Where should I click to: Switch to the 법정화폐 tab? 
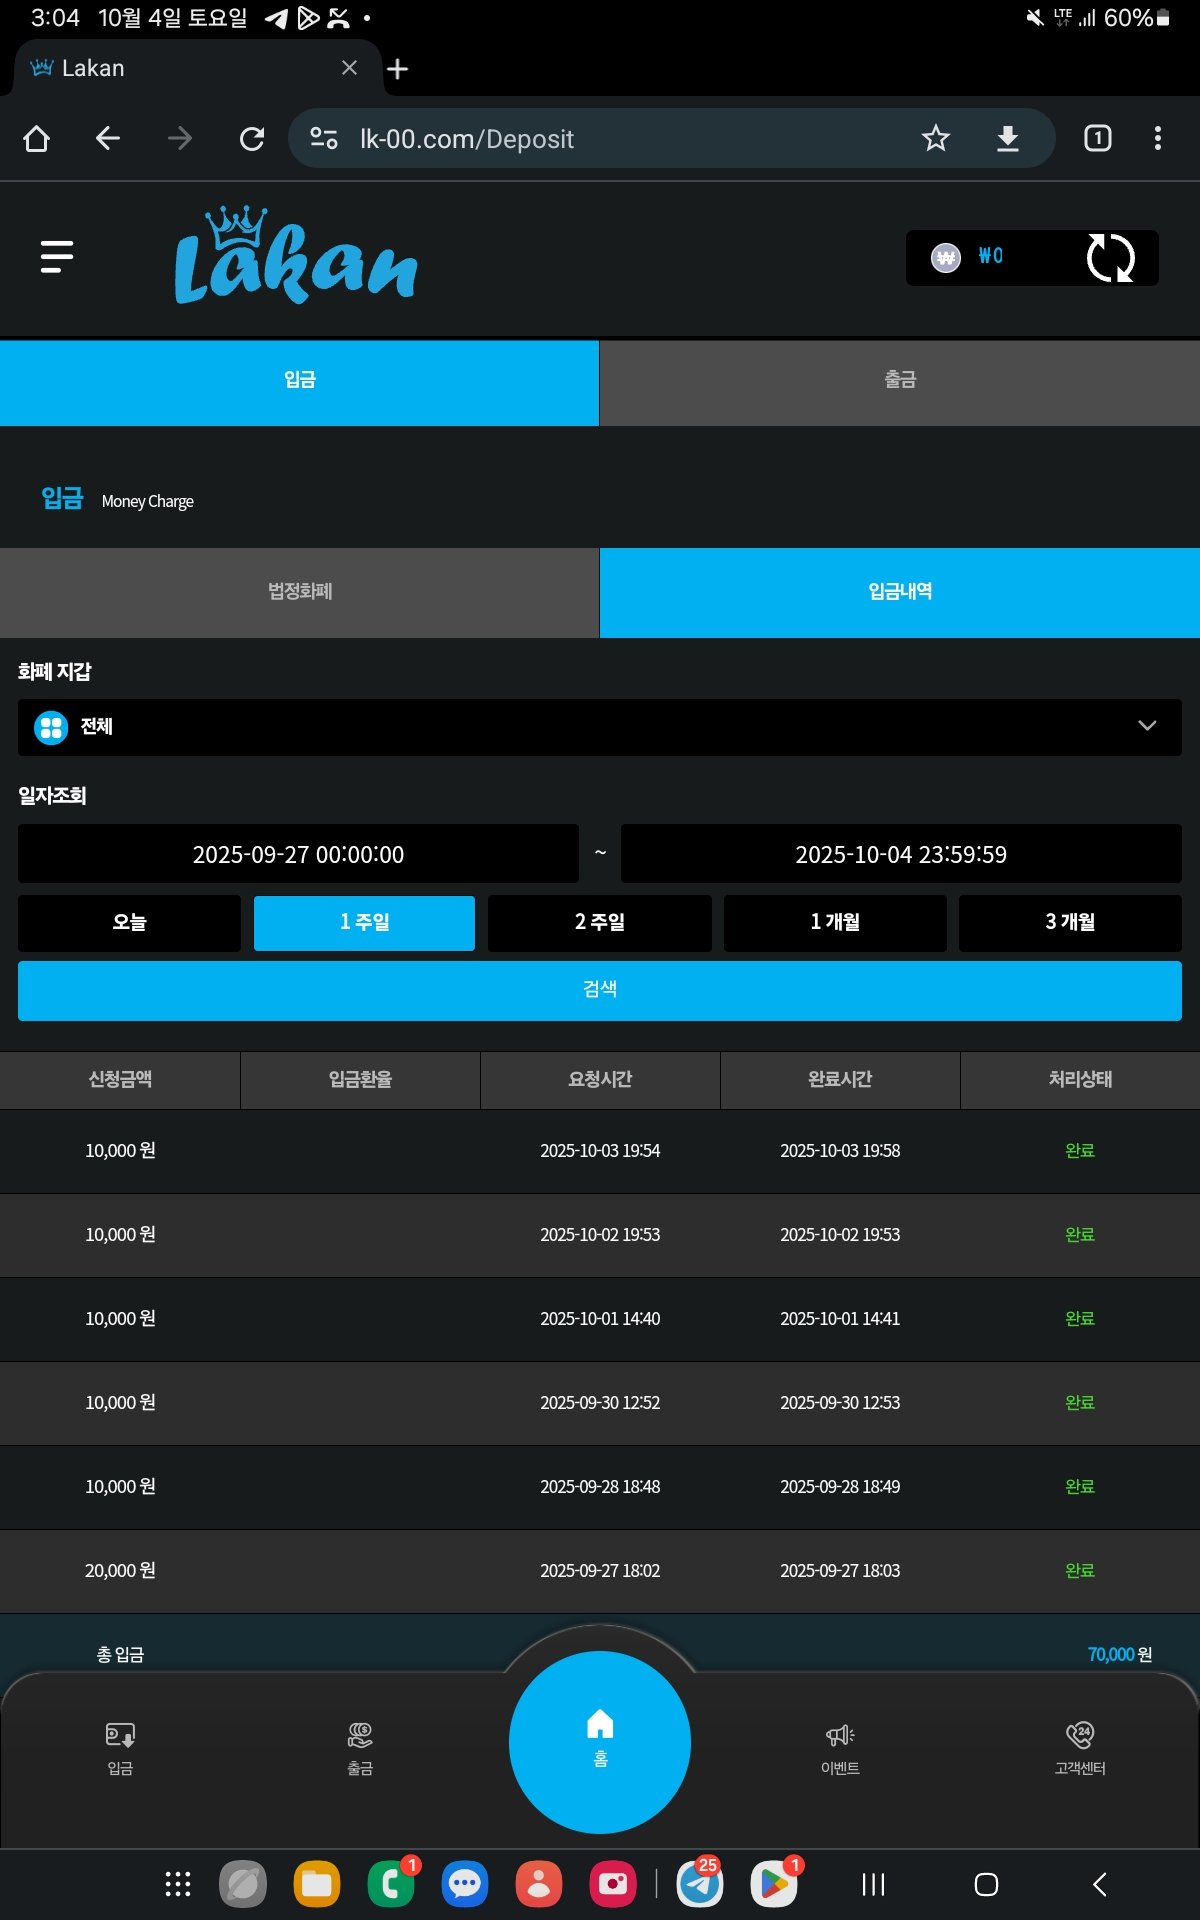tap(299, 592)
